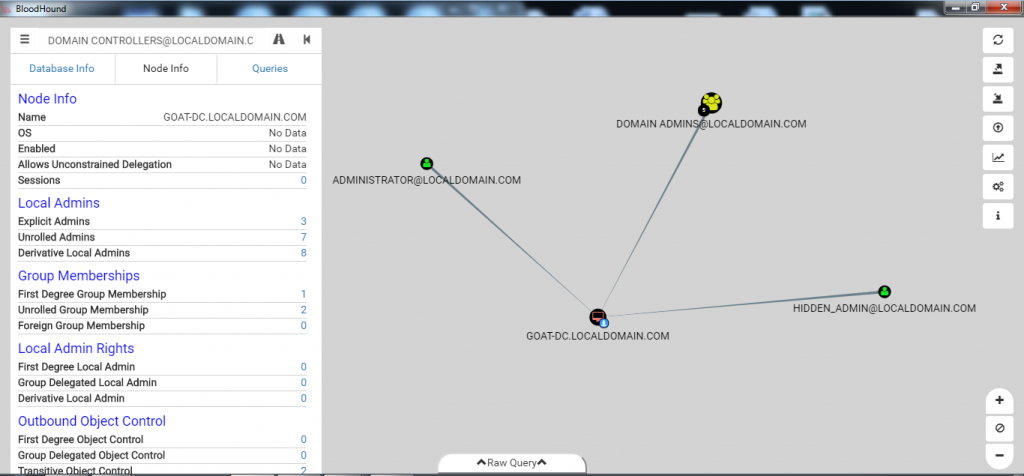Click the Import Graph icon
This screenshot has height=476, width=1024.
point(997,98)
